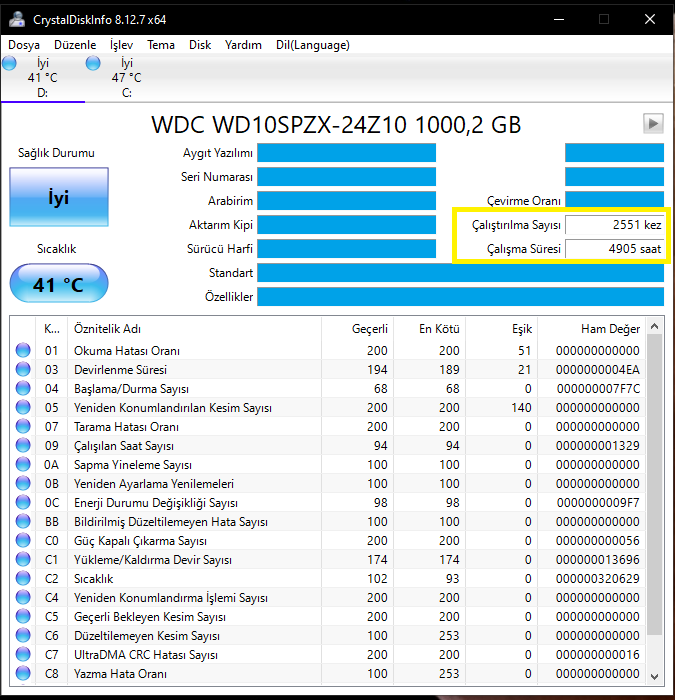Click the Eşik column header
The height and width of the screenshot is (700, 675).
[x=501, y=329]
